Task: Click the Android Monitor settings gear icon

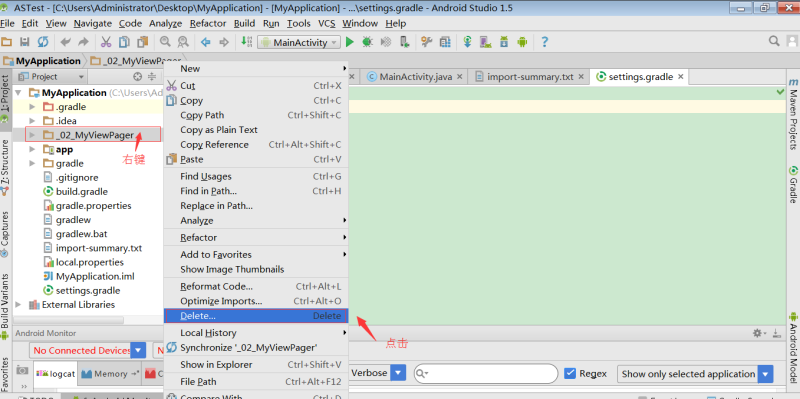Action: click(757, 333)
